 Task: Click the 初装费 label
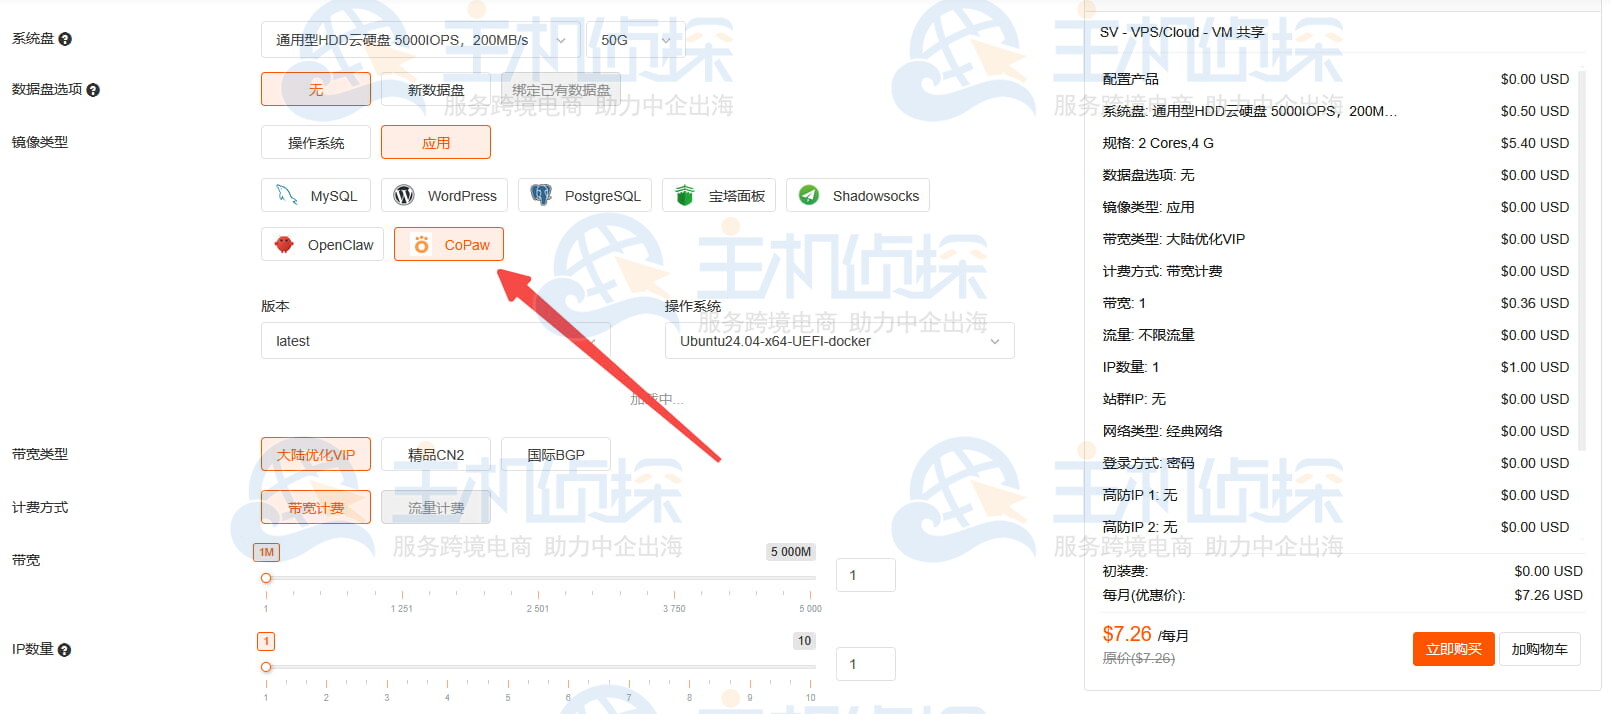pyautogui.click(x=1125, y=571)
